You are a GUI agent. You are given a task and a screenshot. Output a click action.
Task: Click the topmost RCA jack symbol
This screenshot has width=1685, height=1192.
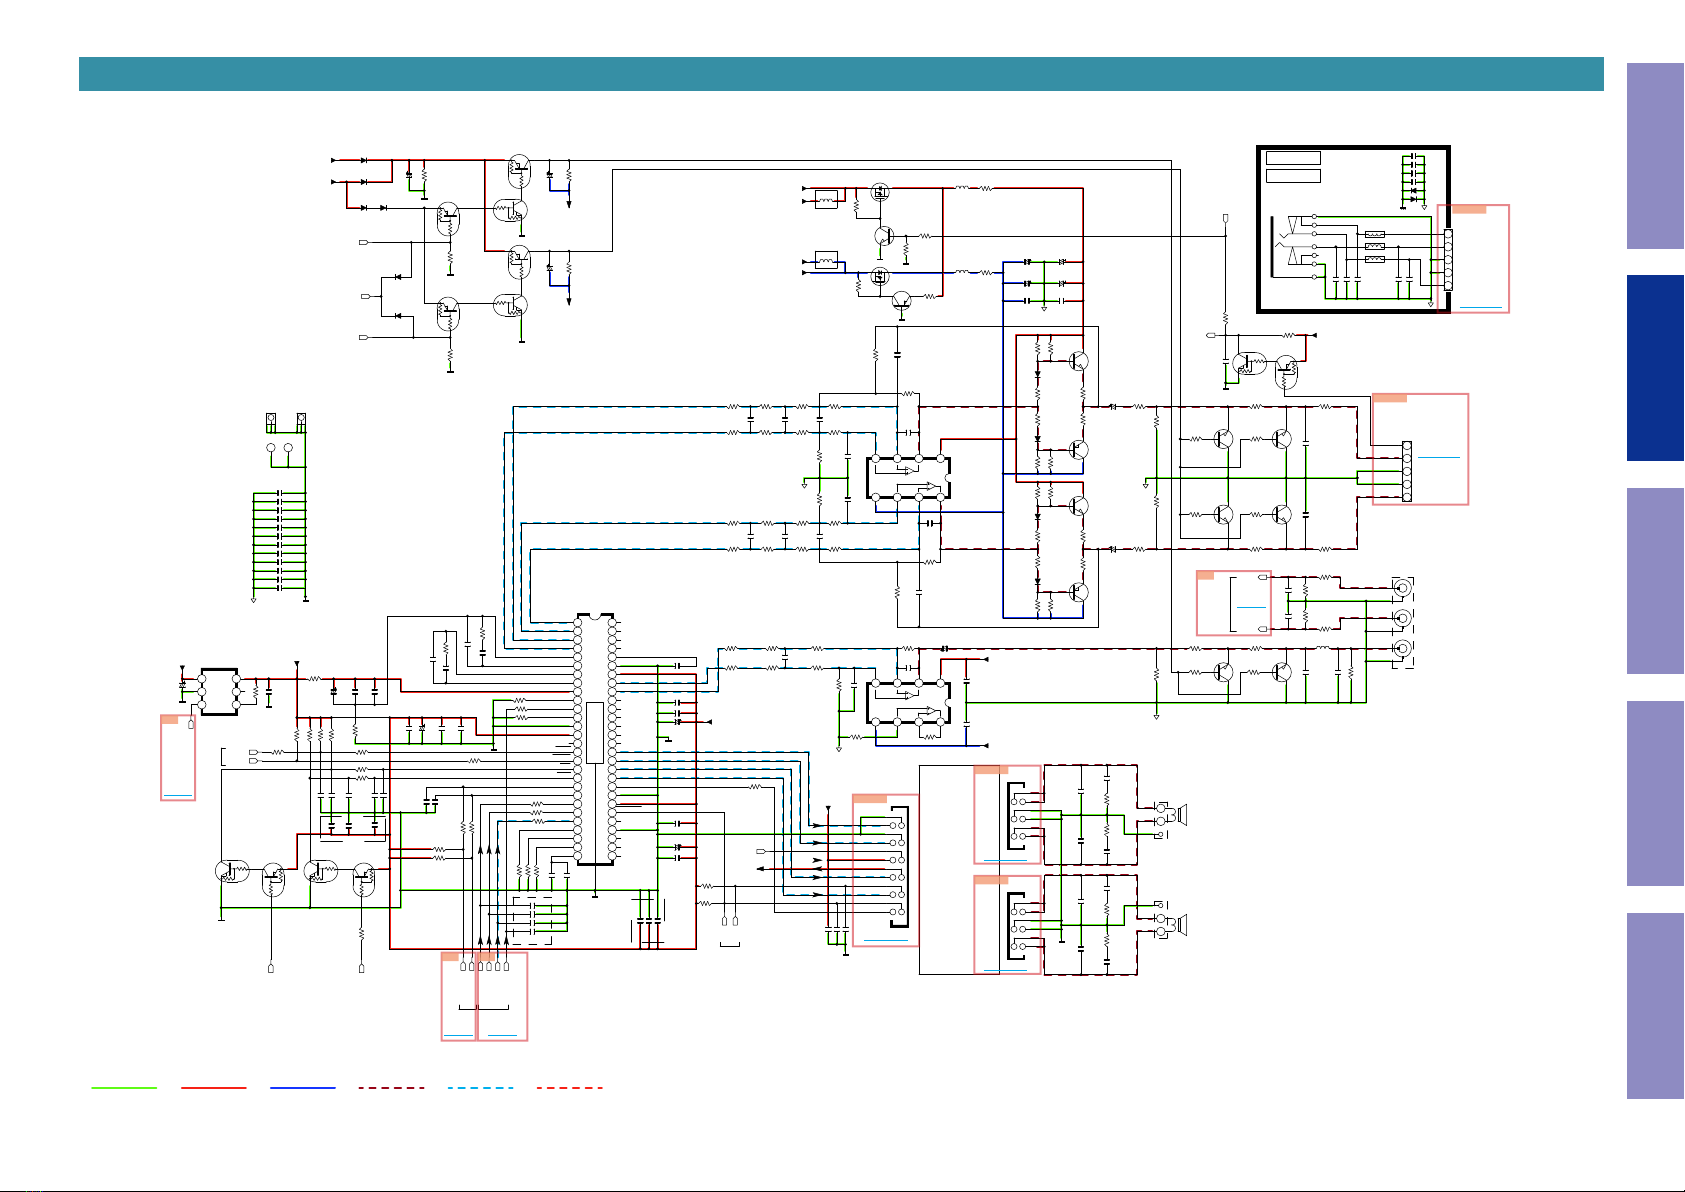coord(1403,587)
